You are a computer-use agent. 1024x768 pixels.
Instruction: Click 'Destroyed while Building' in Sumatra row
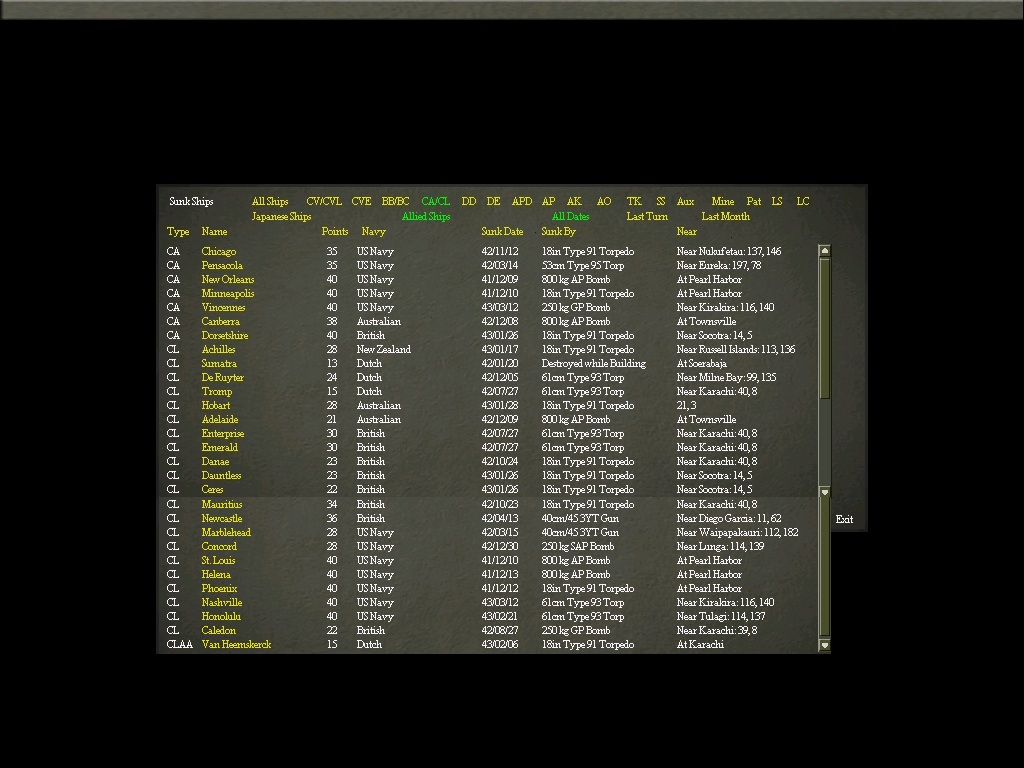tap(594, 364)
